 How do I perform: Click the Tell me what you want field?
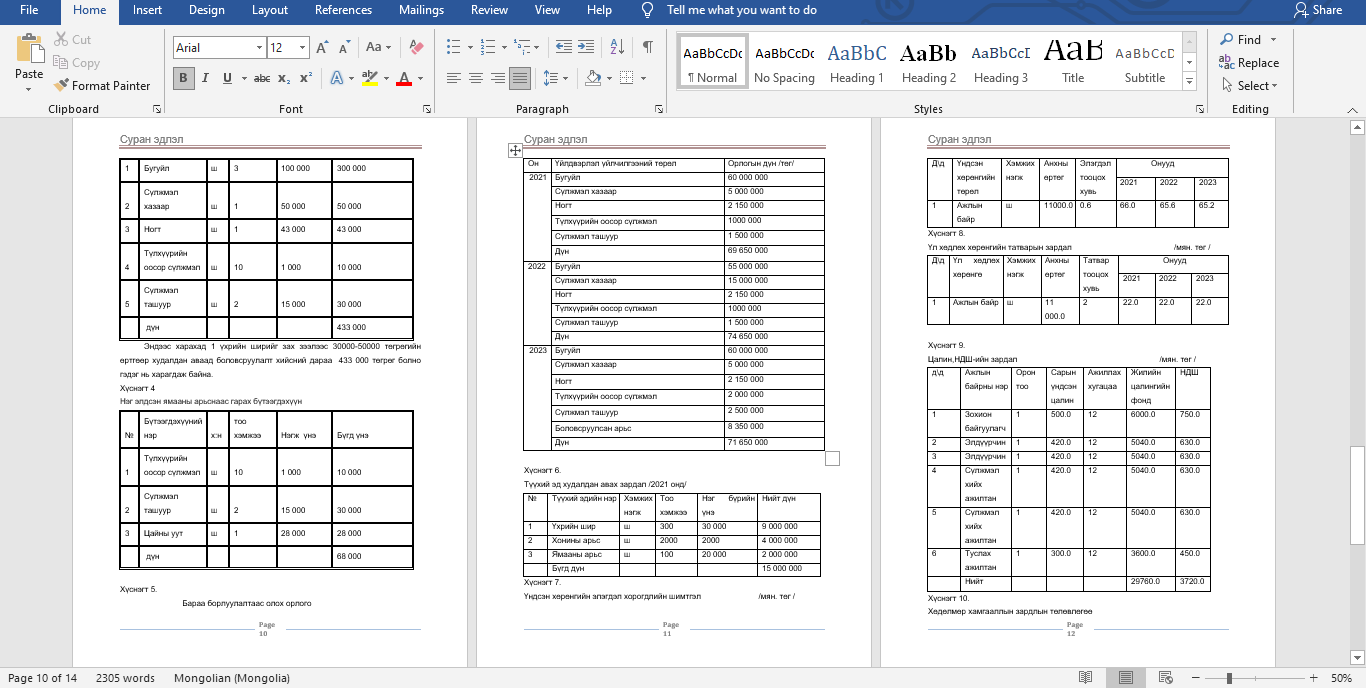(741, 10)
